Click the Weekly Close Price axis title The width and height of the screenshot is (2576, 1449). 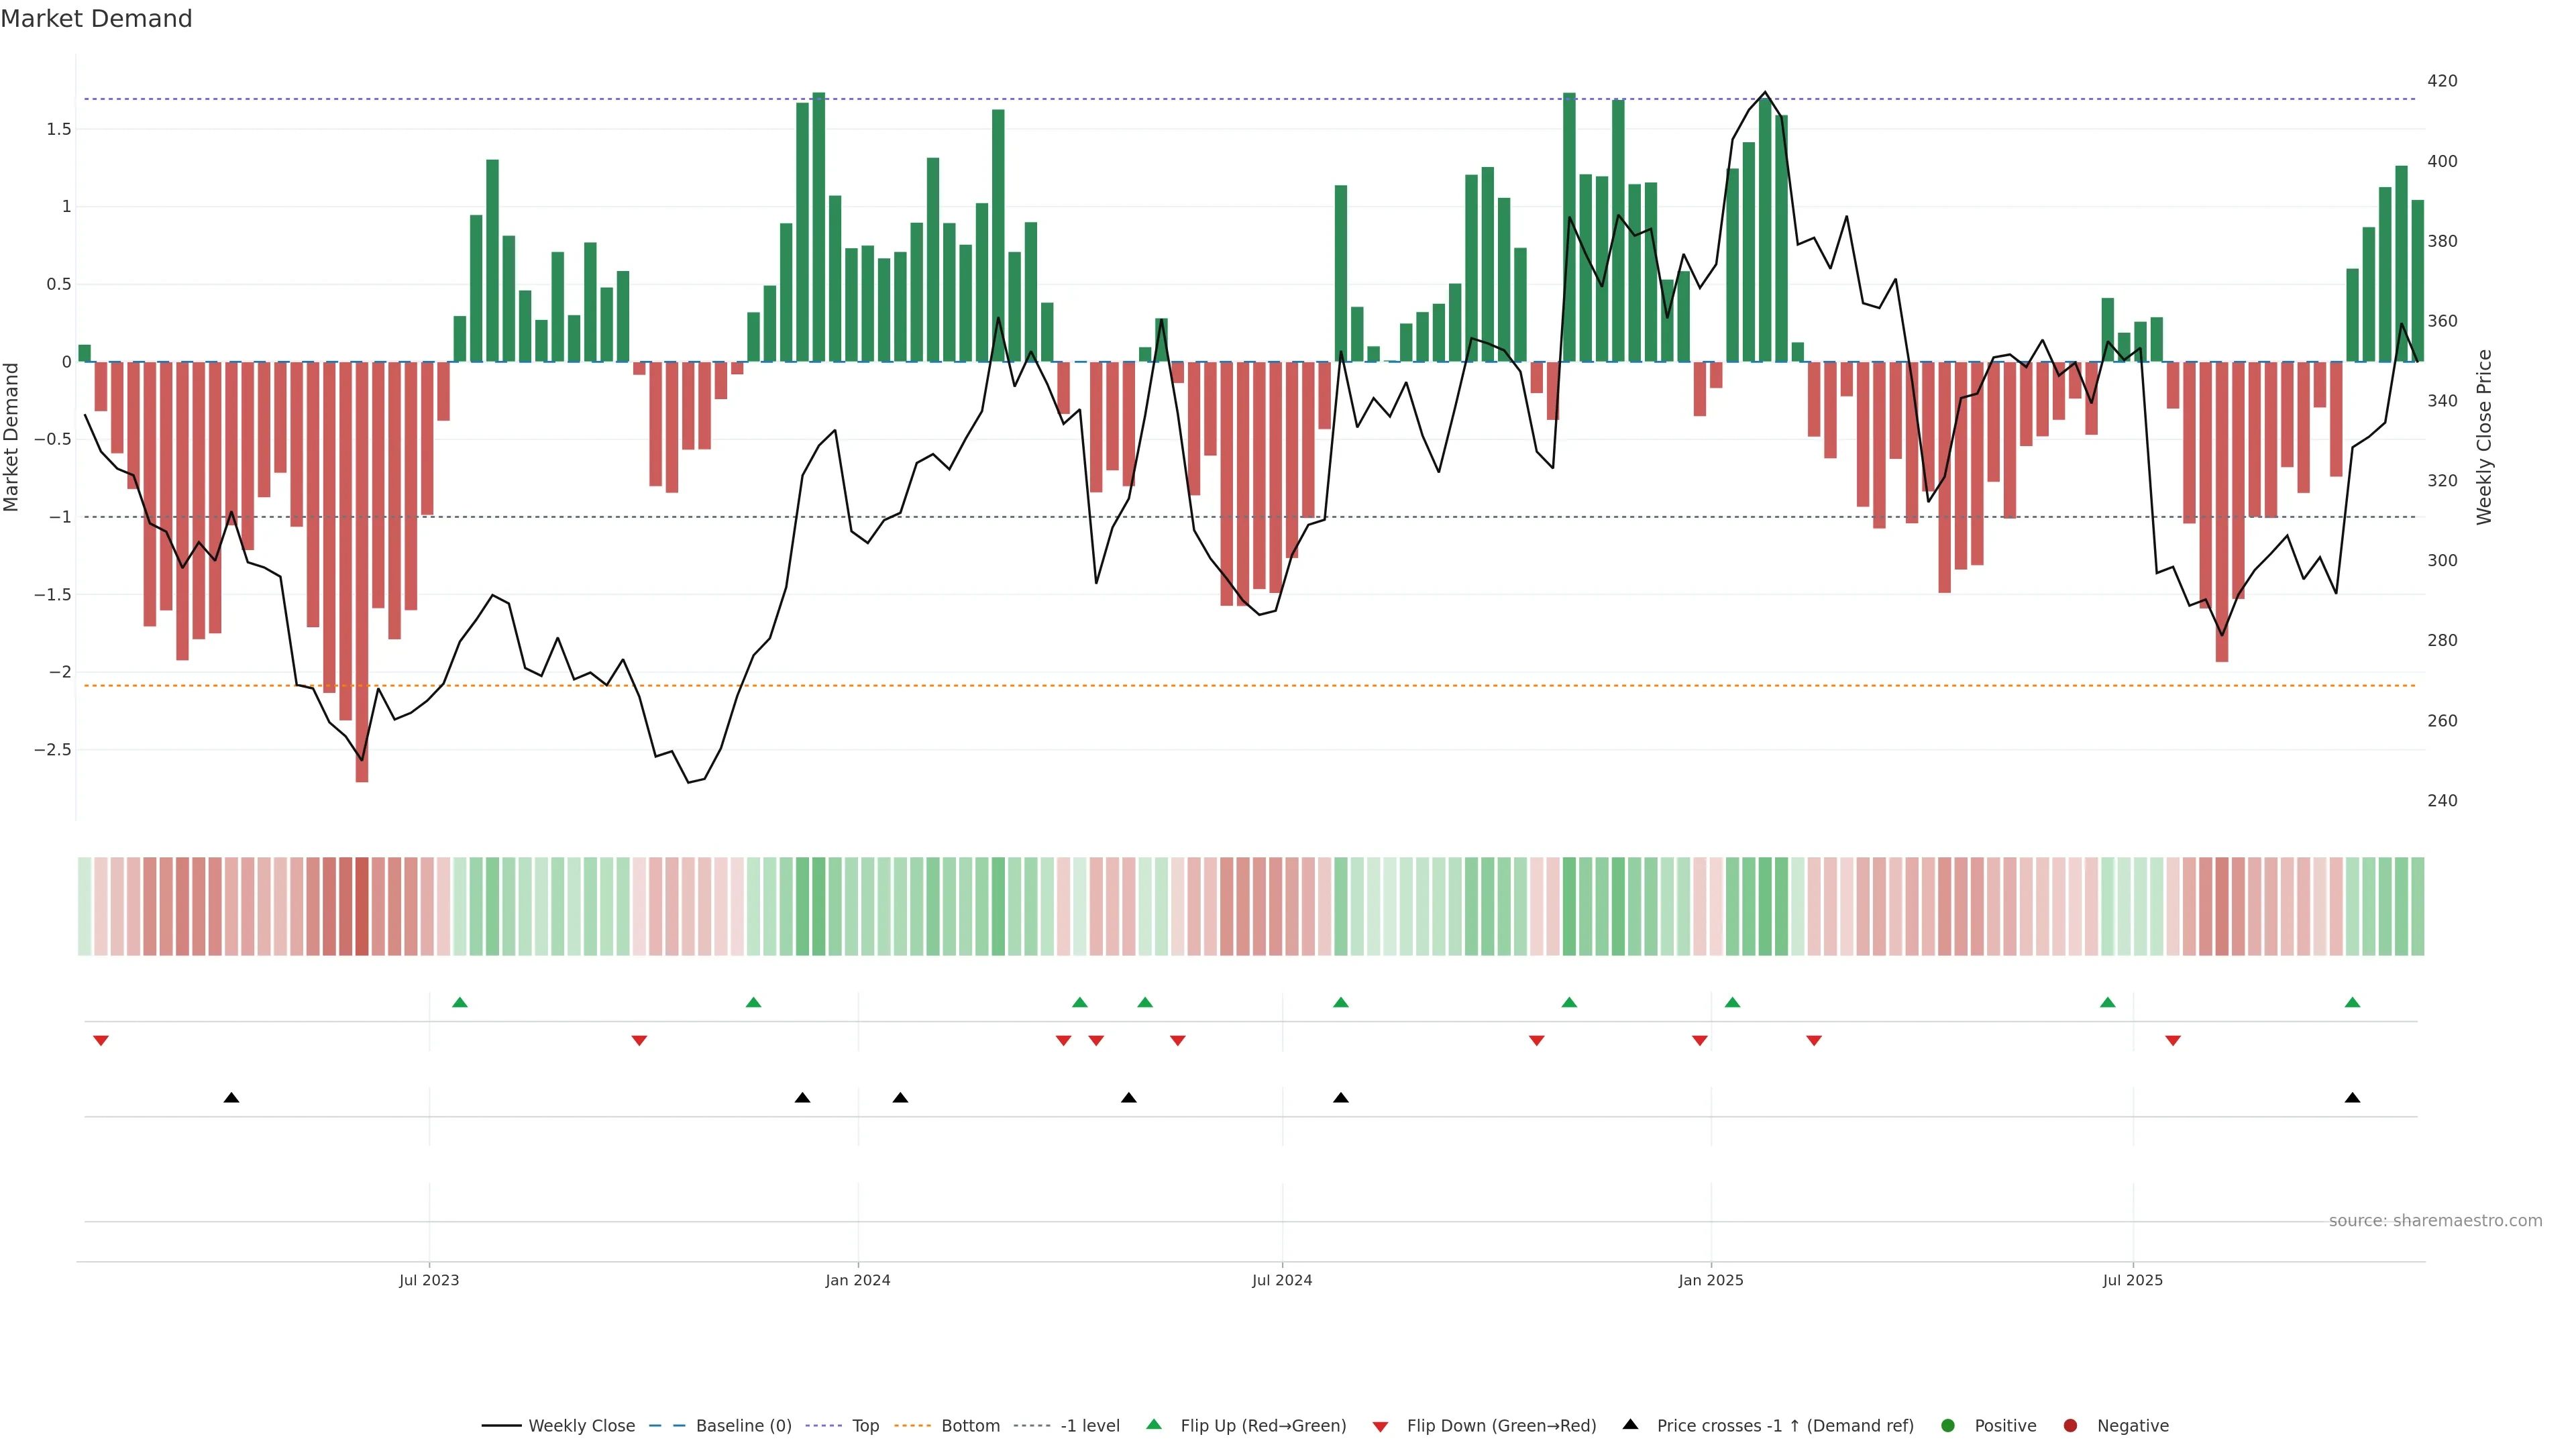(x=2484, y=437)
